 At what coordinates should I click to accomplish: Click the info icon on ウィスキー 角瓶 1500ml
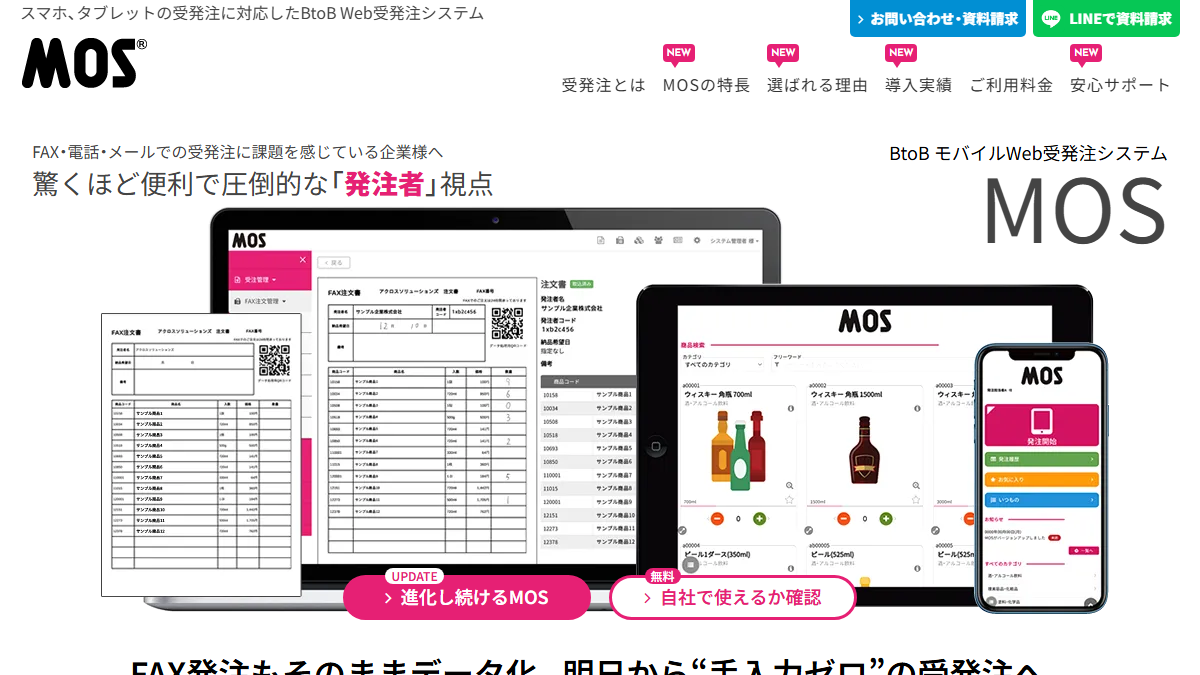click(917, 408)
